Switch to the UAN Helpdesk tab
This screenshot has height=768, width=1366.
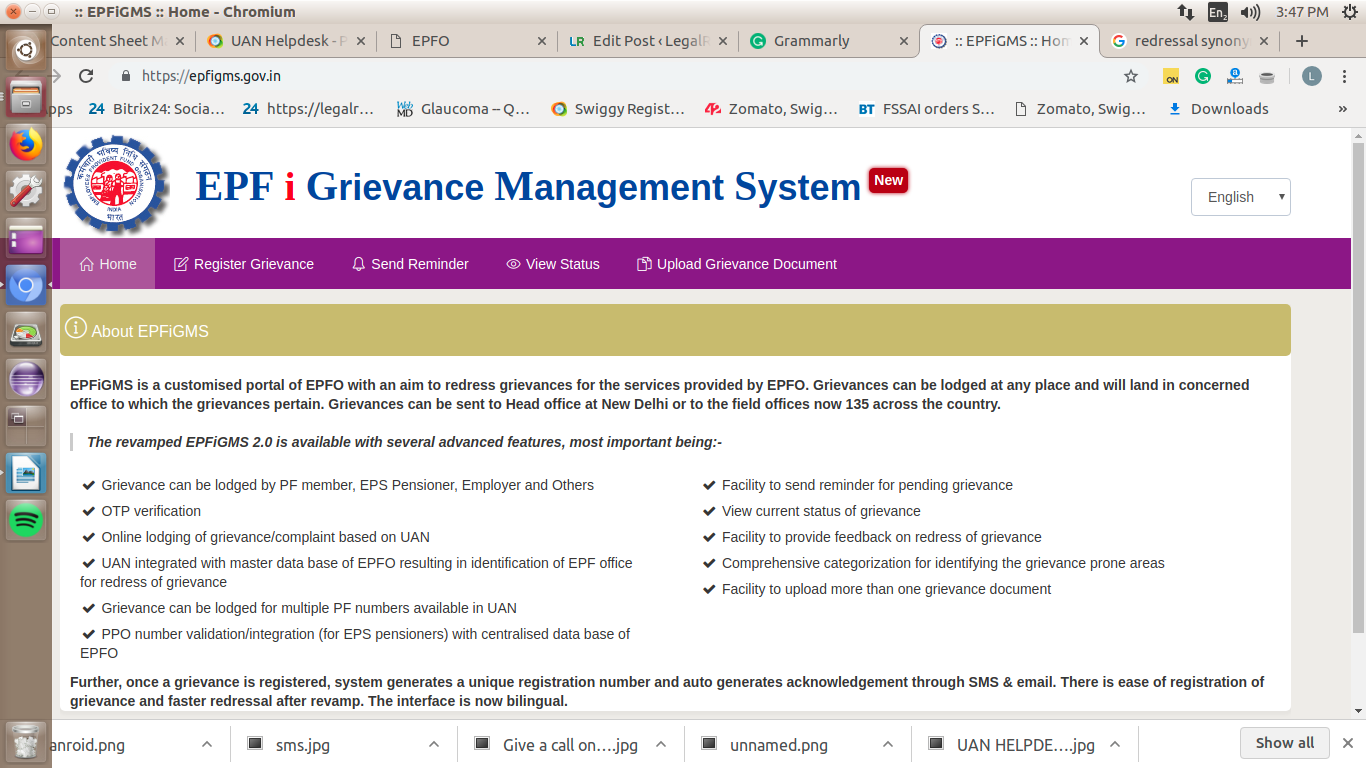click(280, 41)
